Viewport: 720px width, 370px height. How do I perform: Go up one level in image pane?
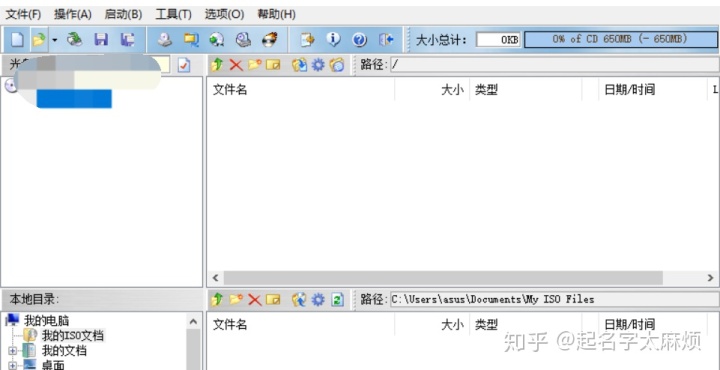tap(217, 65)
